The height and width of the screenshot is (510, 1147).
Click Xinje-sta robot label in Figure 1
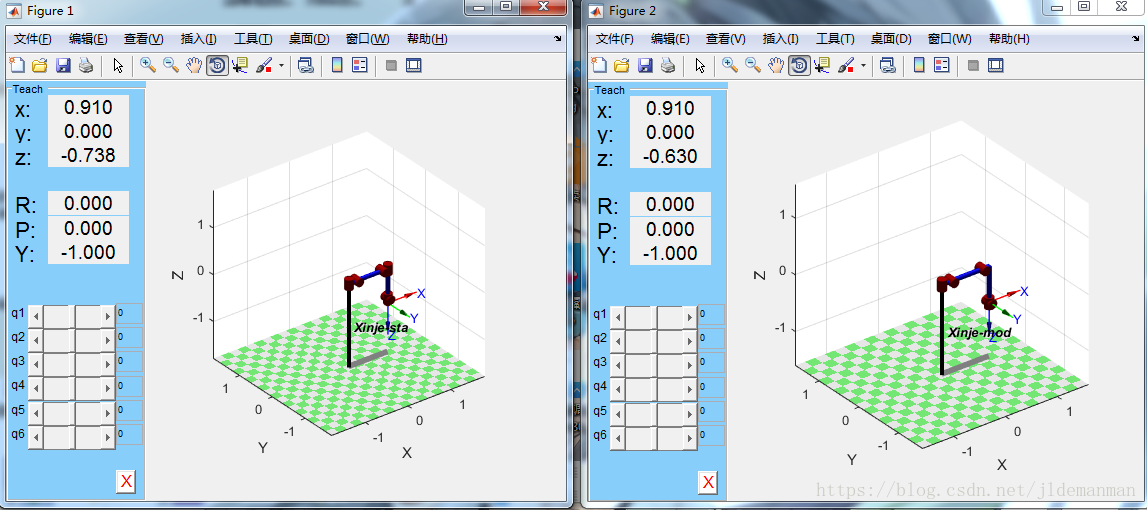tap(381, 329)
